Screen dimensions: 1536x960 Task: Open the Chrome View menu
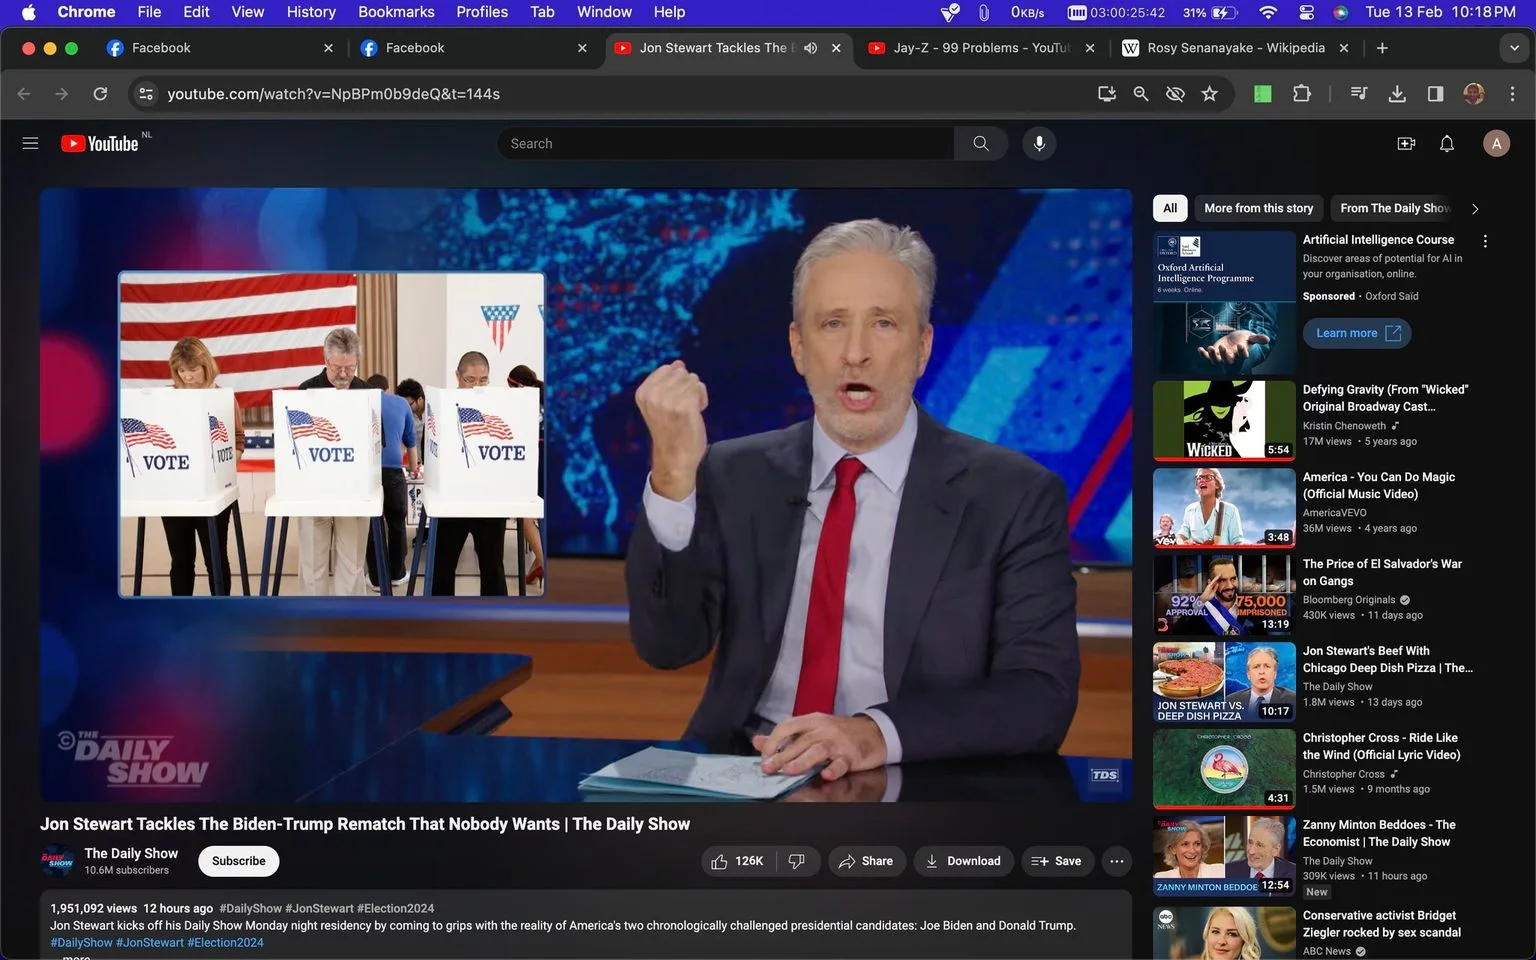tap(248, 12)
